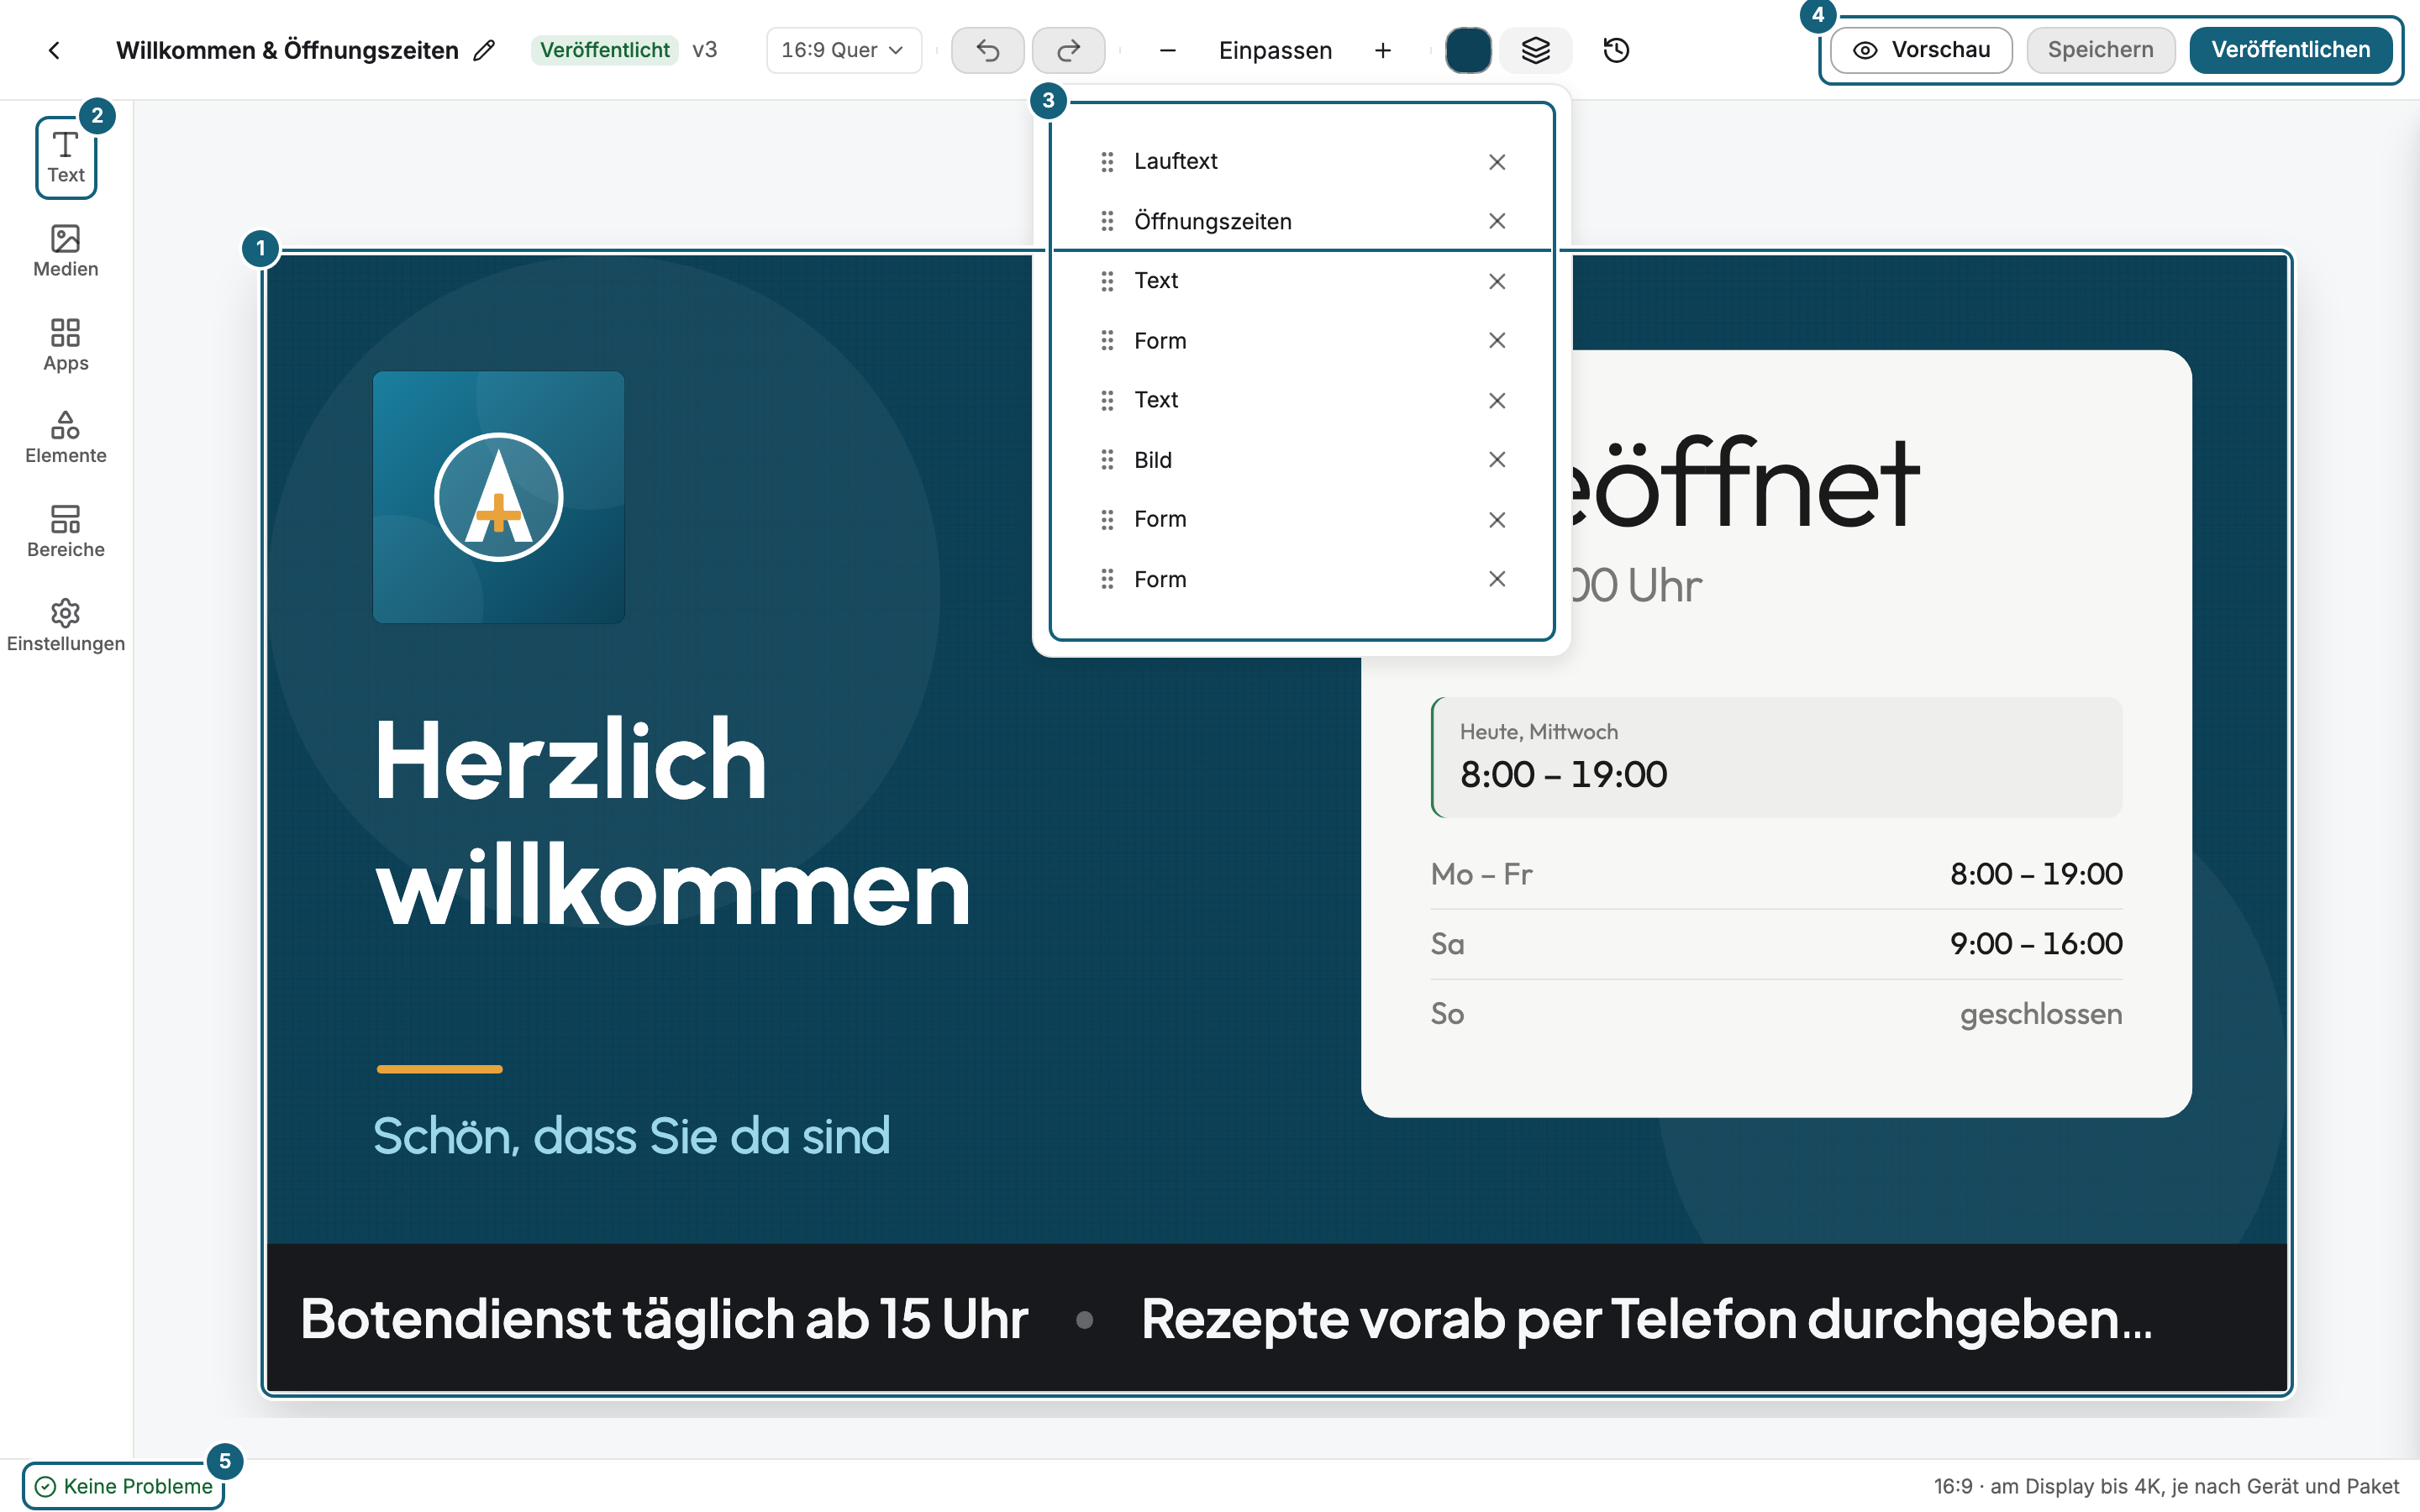Screen dimensions: 2420x1512
Task: Undo the last action
Action: [987, 50]
